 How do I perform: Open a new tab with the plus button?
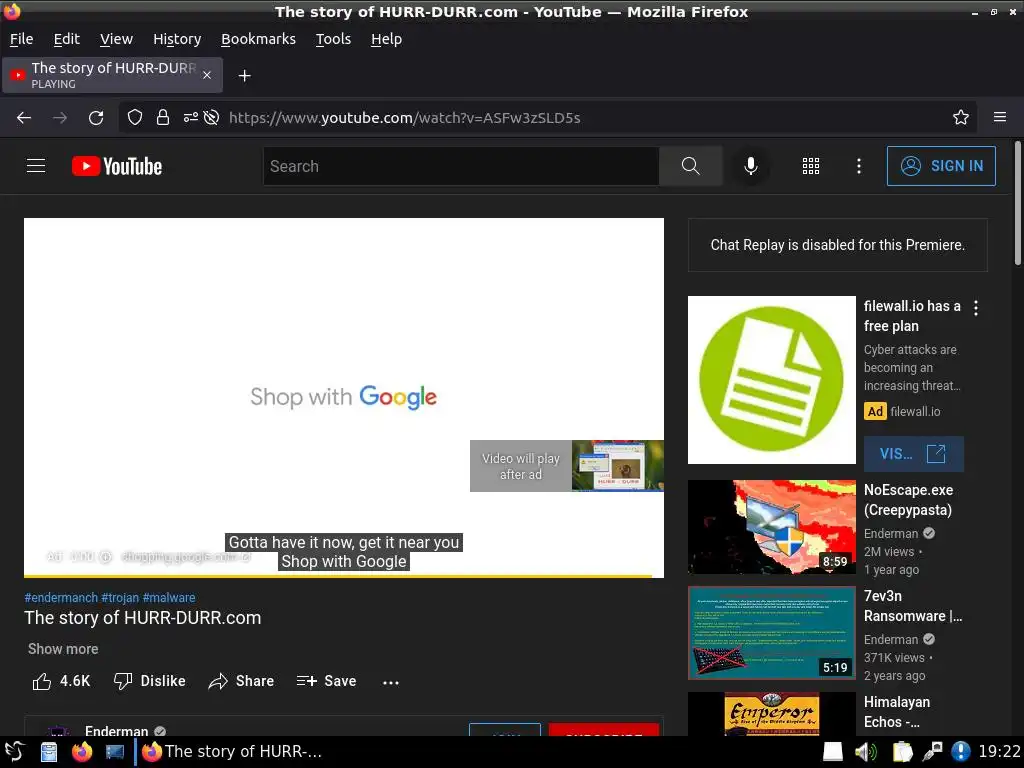click(244, 76)
